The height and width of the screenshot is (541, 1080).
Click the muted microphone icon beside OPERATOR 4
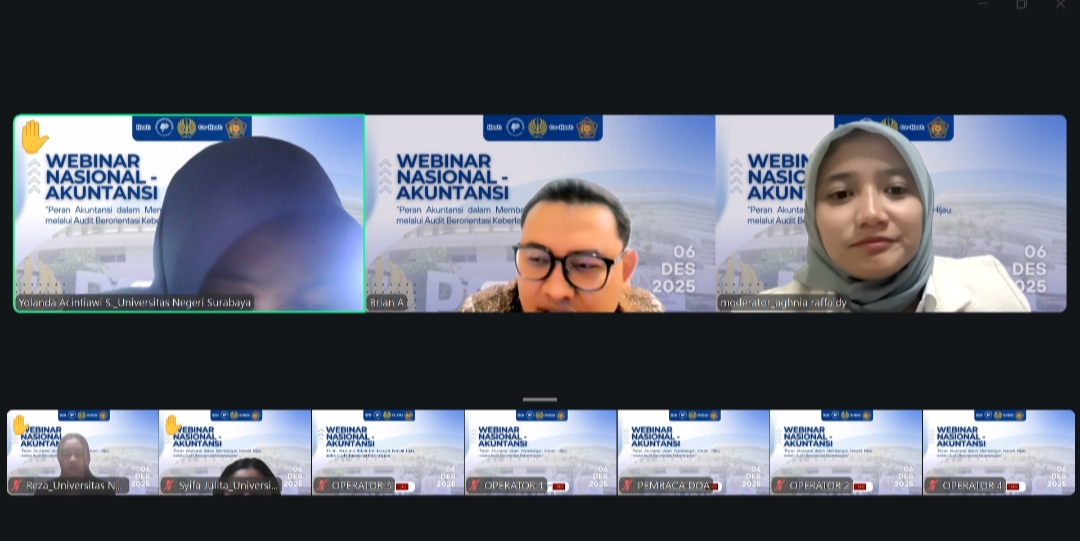tap(933, 486)
